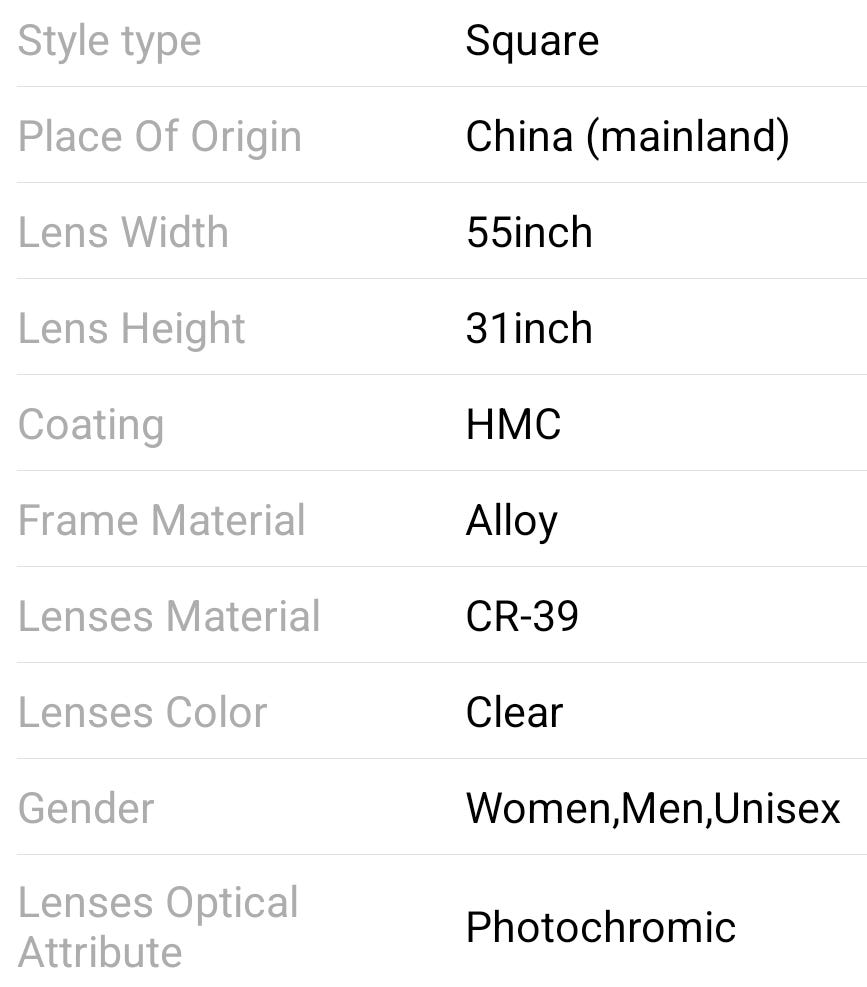Select the "55inch" lens width value
The height and width of the screenshot is (987, 867).
529,233
